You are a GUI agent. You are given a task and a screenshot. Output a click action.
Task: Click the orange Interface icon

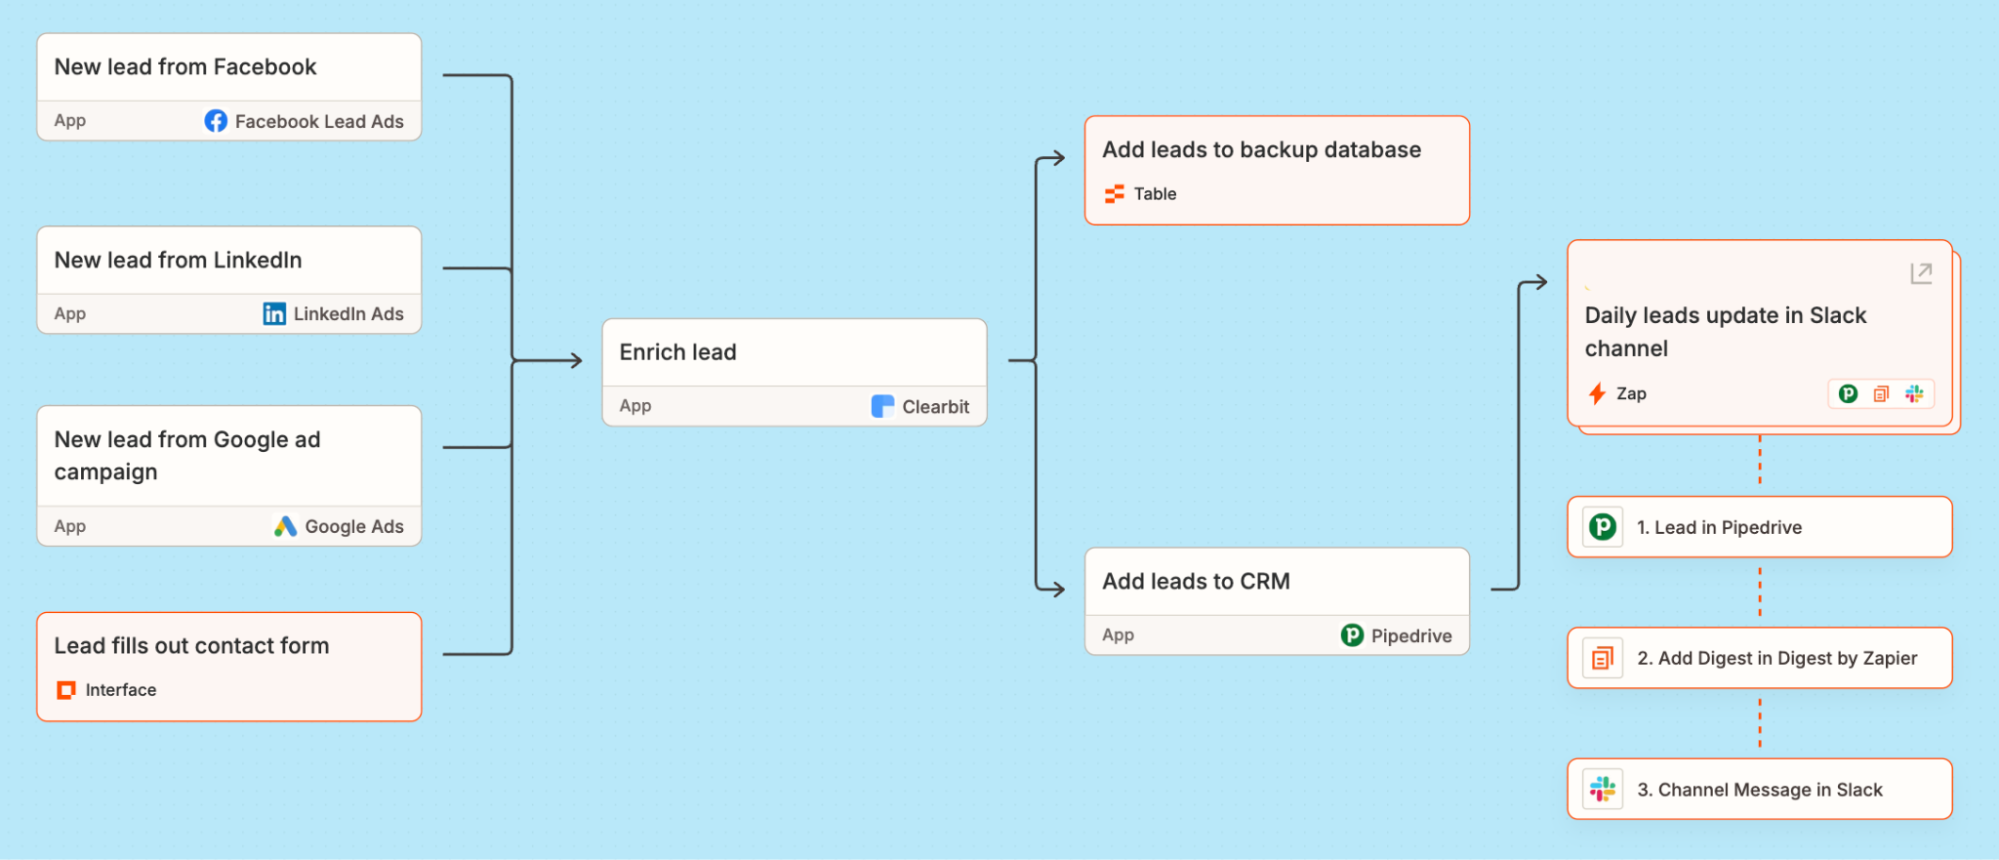(66, 690)
